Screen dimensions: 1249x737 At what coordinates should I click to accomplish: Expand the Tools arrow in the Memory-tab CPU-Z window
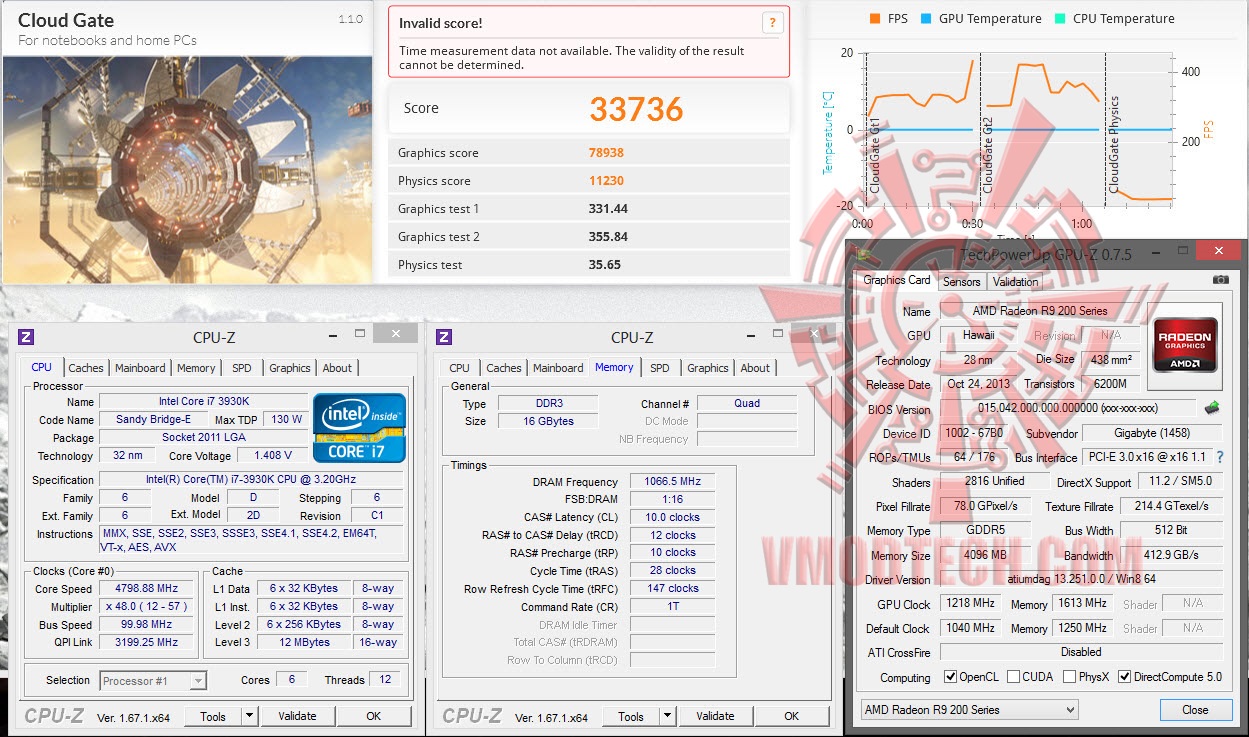[668, 716]
